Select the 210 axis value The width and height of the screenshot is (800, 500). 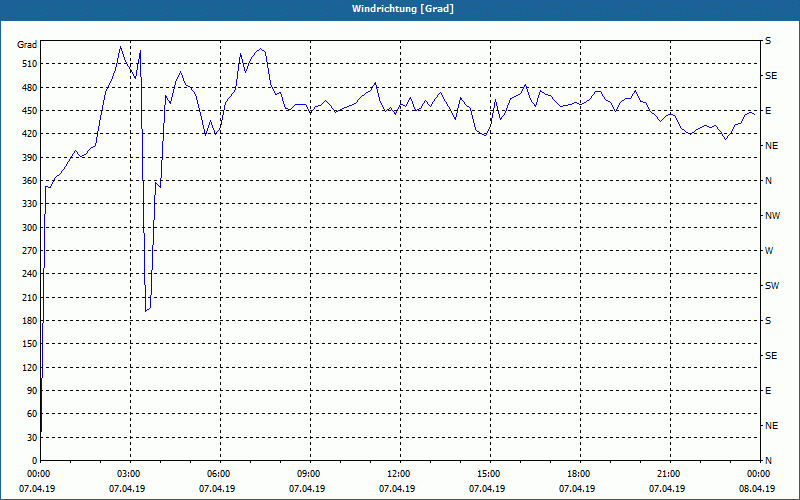[x=30, y=297]
